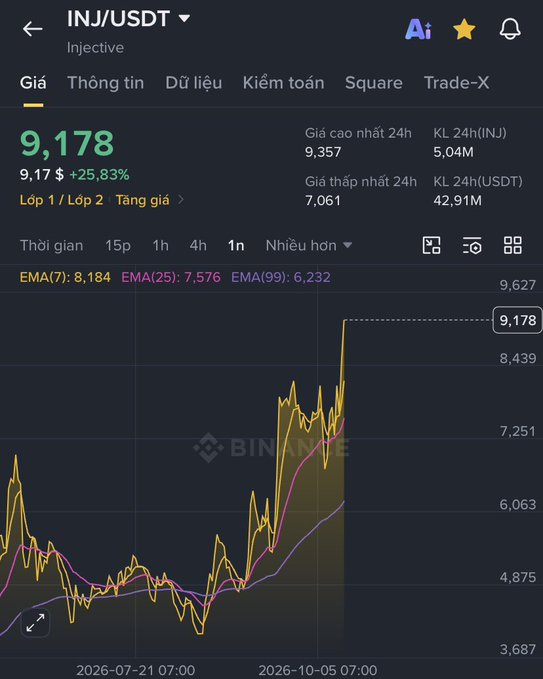Expand chart to fullscreen with arrows icon
Image resolution: width=543 pixels, height=679 pixels.
coord(35,623)
